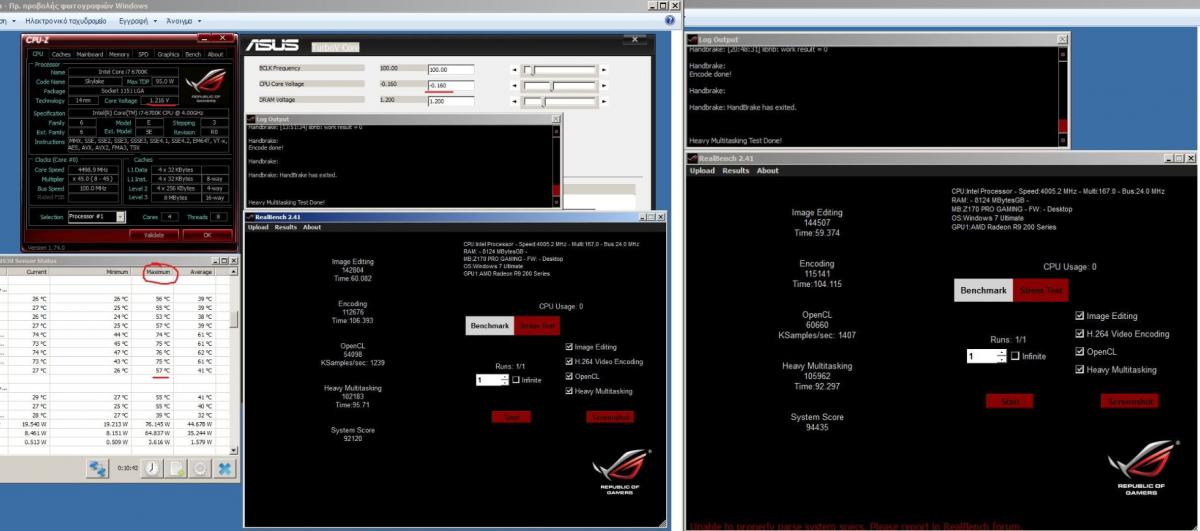Click the Photo Viewer help question-mark icon
The image size is (1200, 531).
[x=668, y=19]
